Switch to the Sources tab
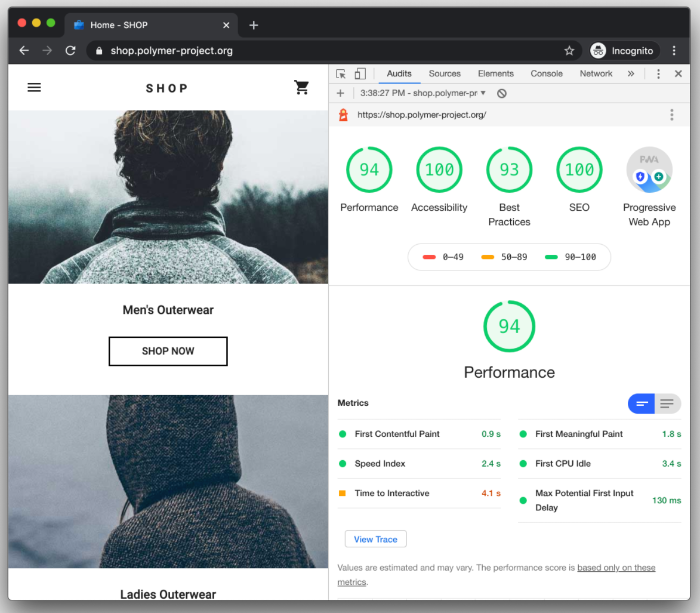 click(x=445, y=74)
